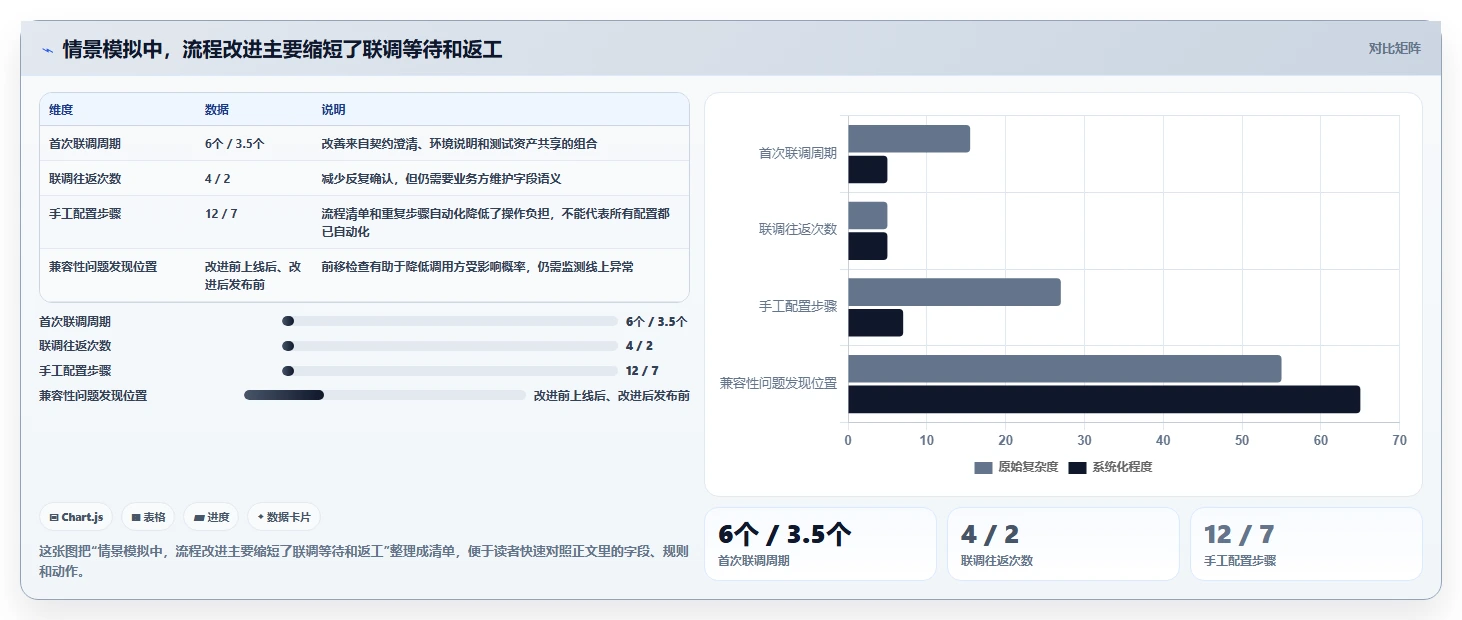Click gray 原始复杂度 bar for 手工配置步骤

(x=954, y=292)
